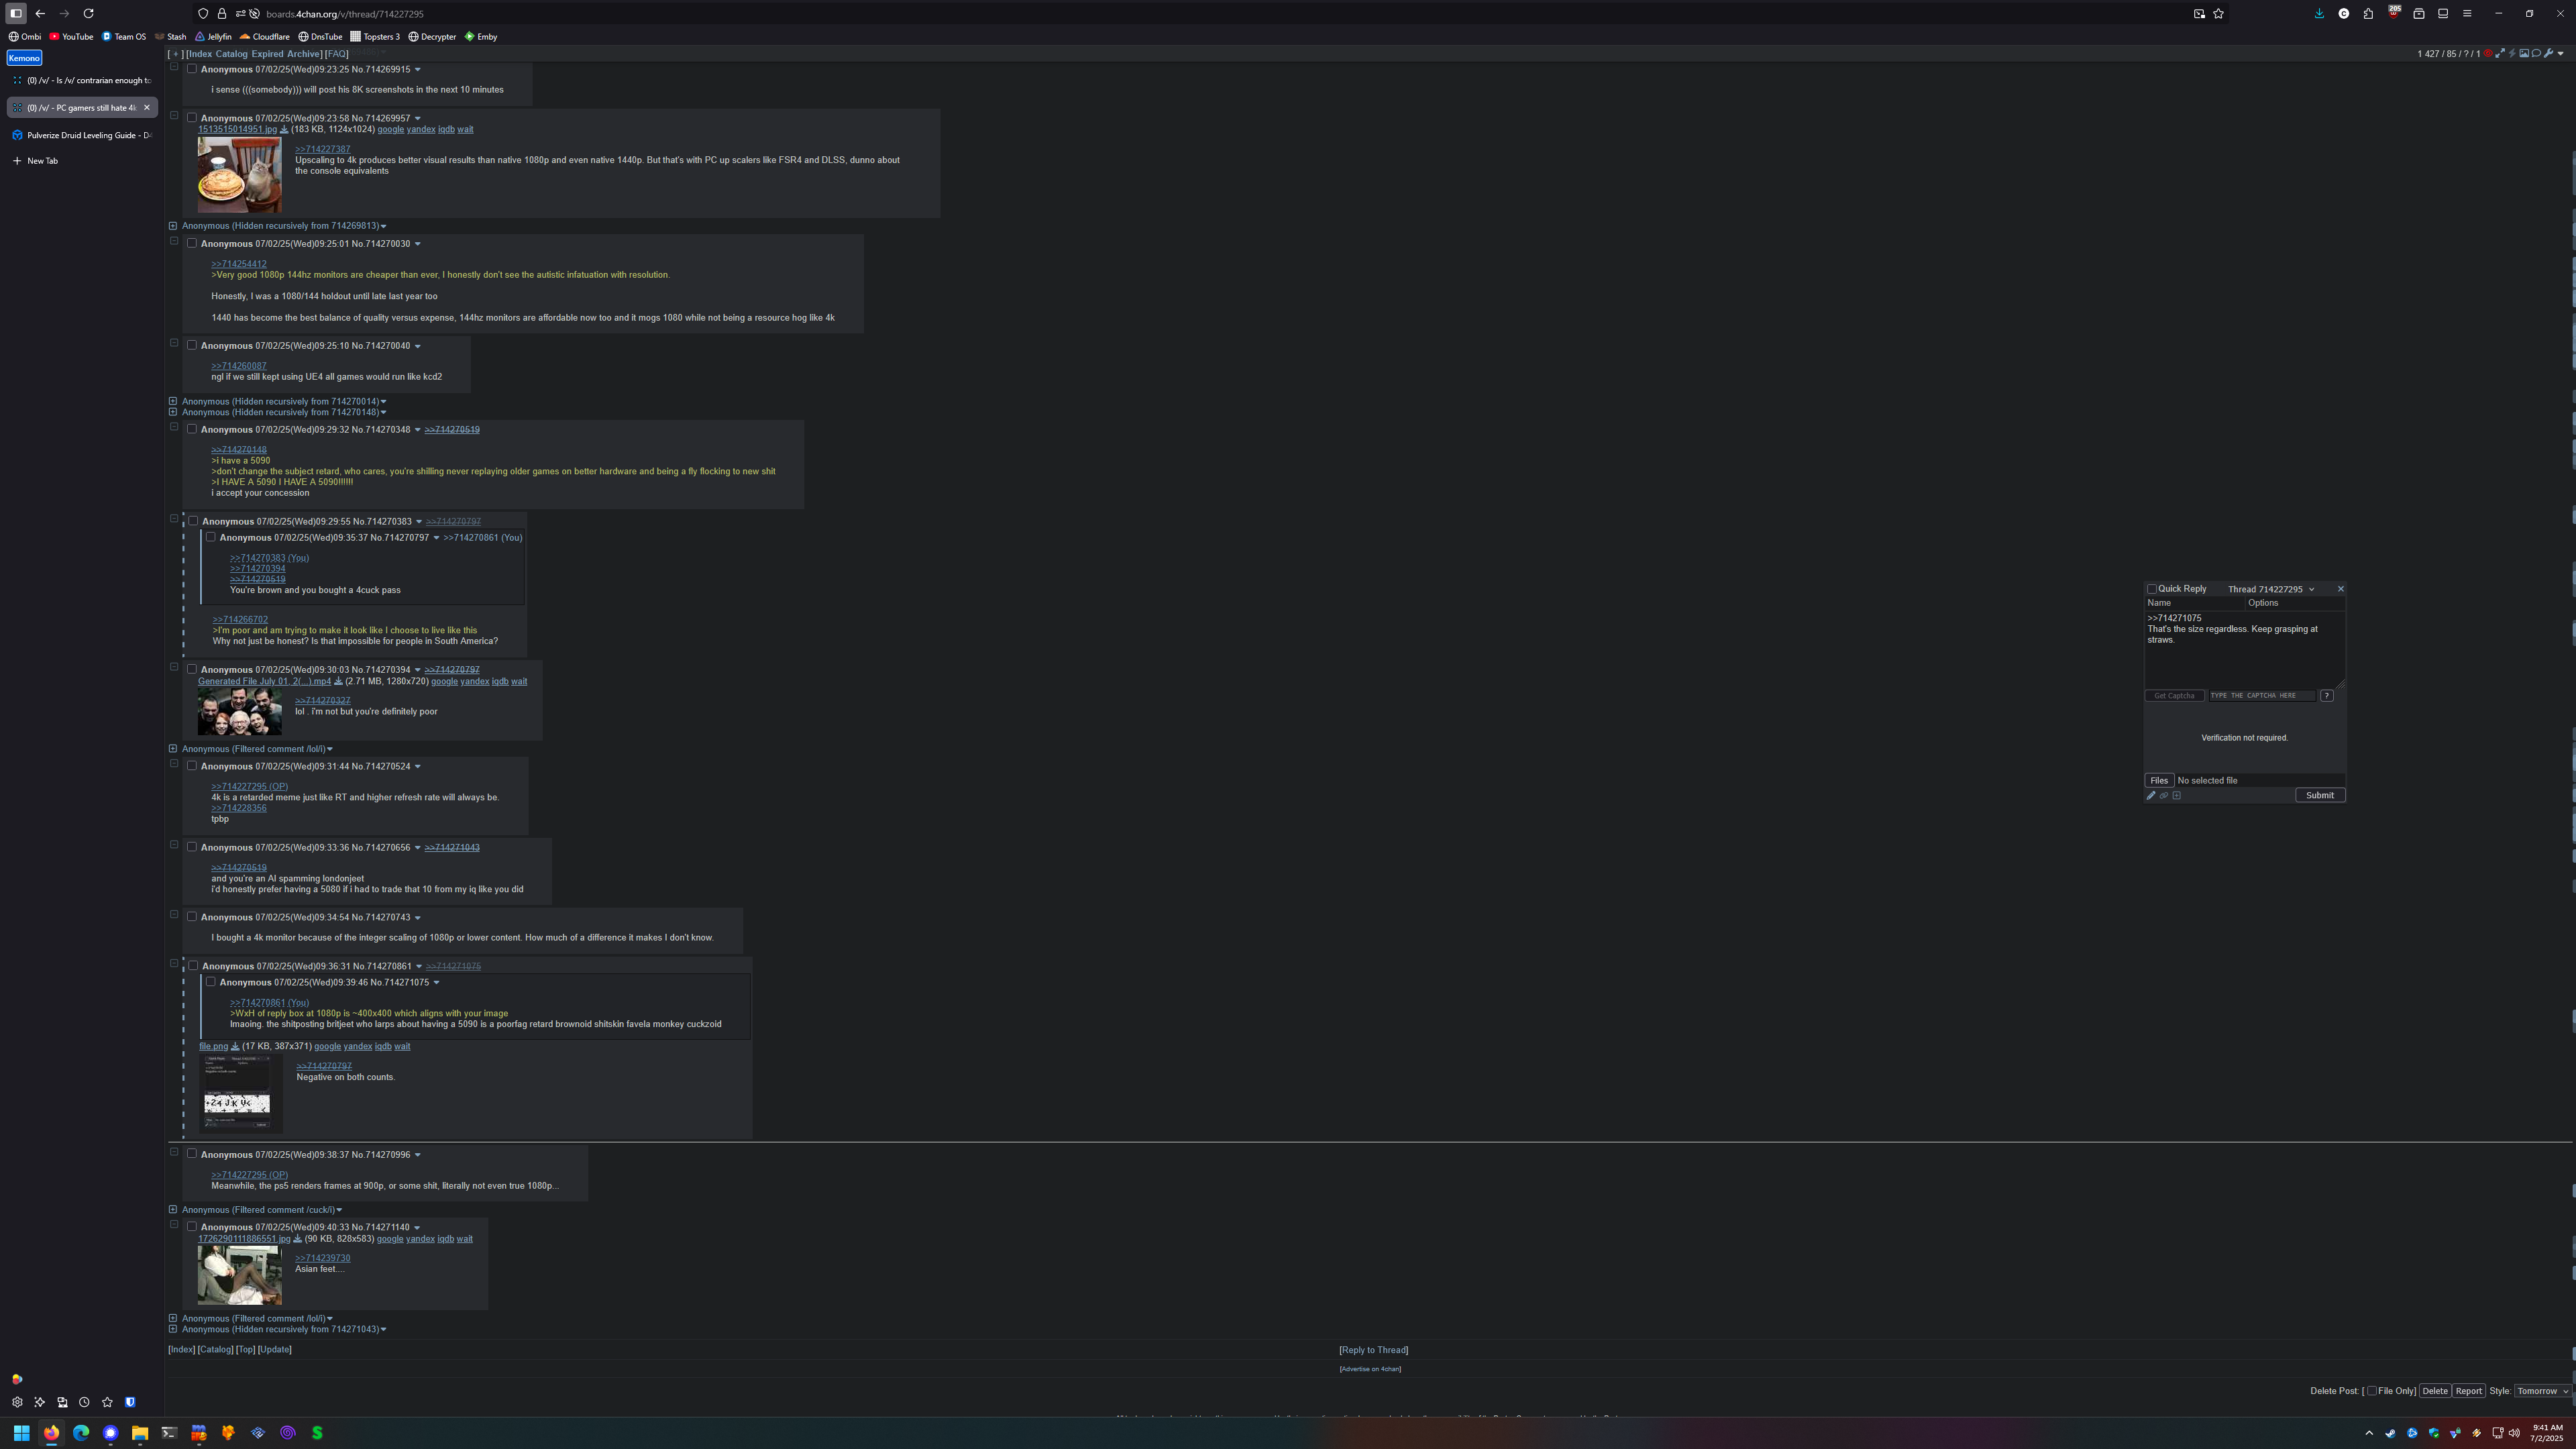The height and width of the screenshot is (1449, 2576).
Task: Click the Submit button in Quick Reply
Action: point(2320,796)
